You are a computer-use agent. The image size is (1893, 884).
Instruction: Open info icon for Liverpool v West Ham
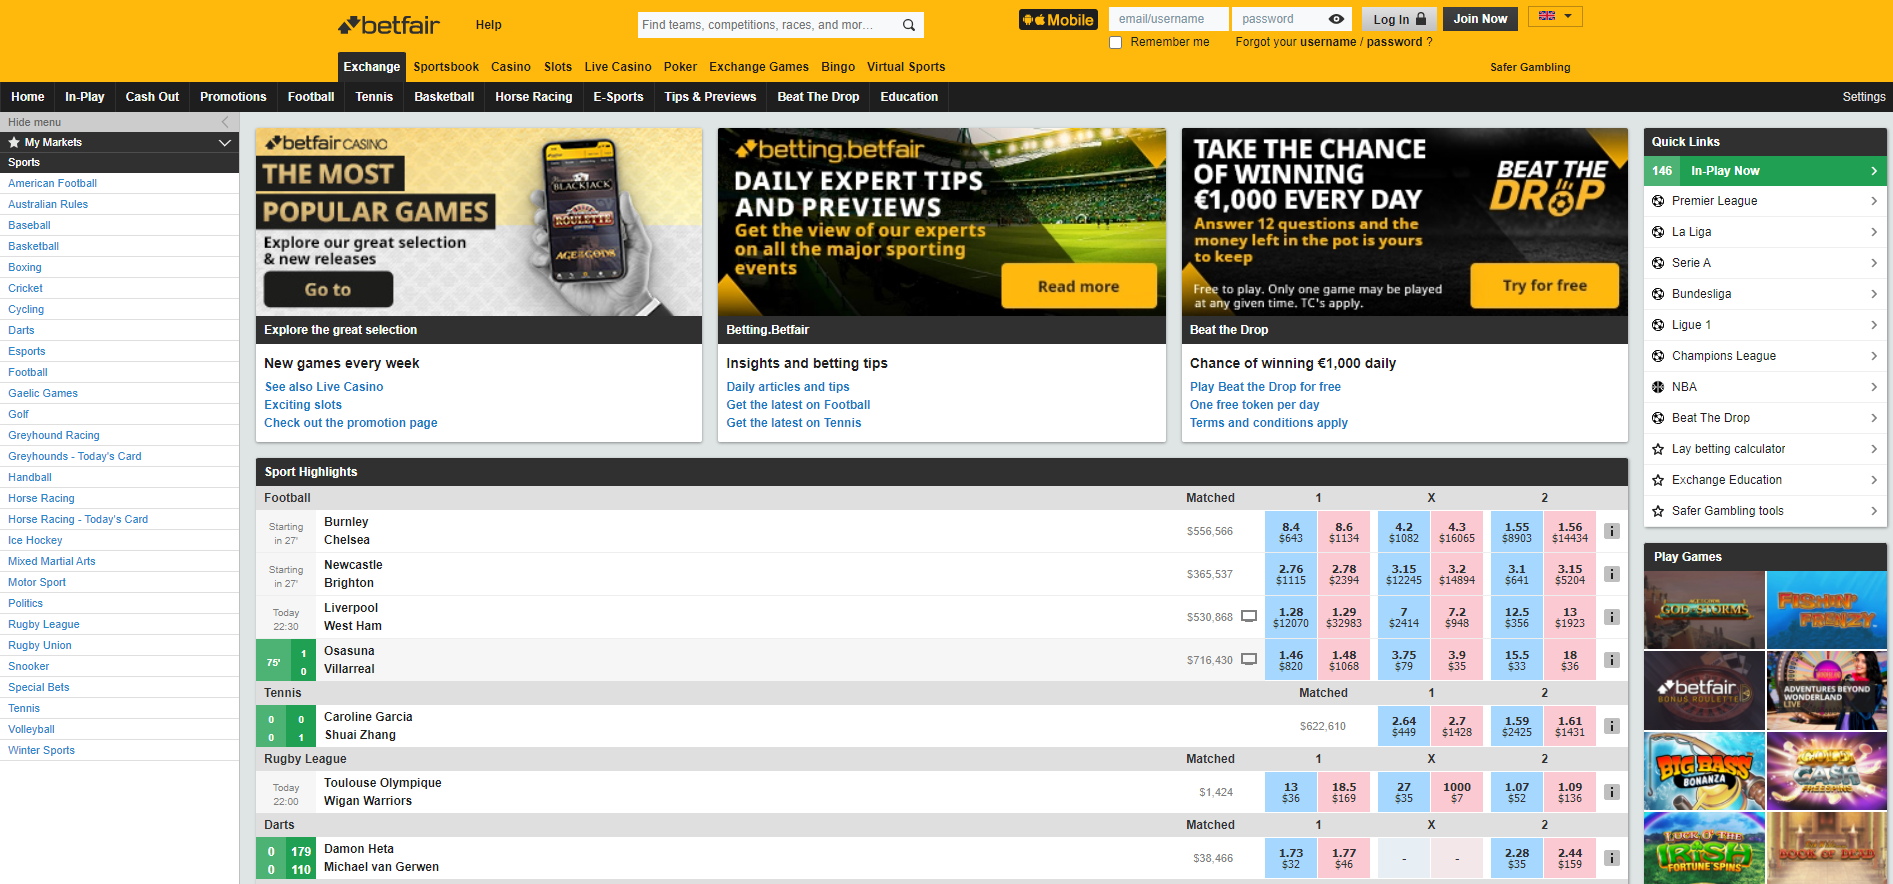point(1612,617)
